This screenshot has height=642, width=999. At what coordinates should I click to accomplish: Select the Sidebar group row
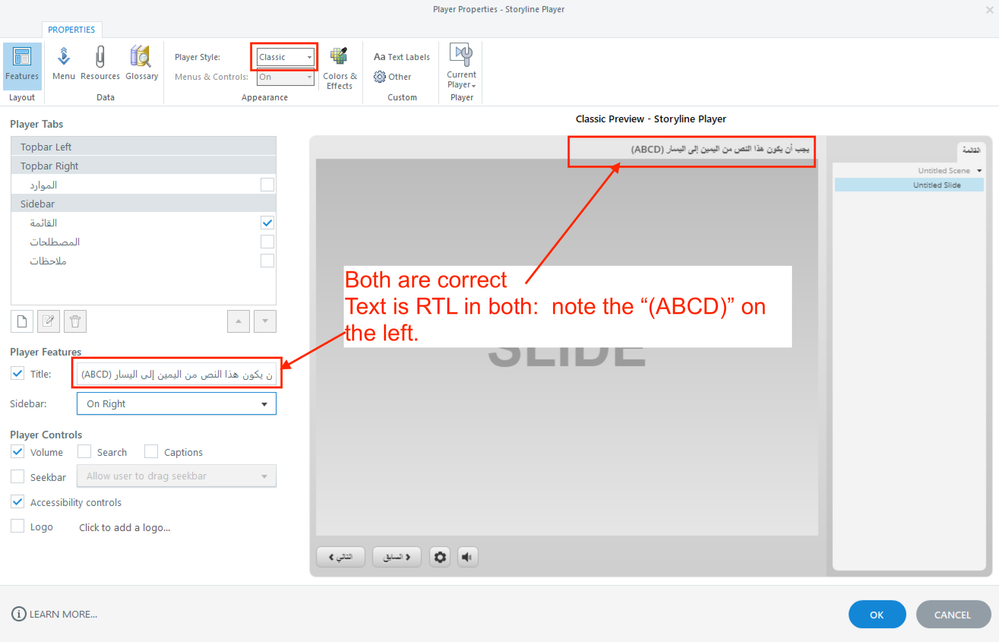point(143,204)
